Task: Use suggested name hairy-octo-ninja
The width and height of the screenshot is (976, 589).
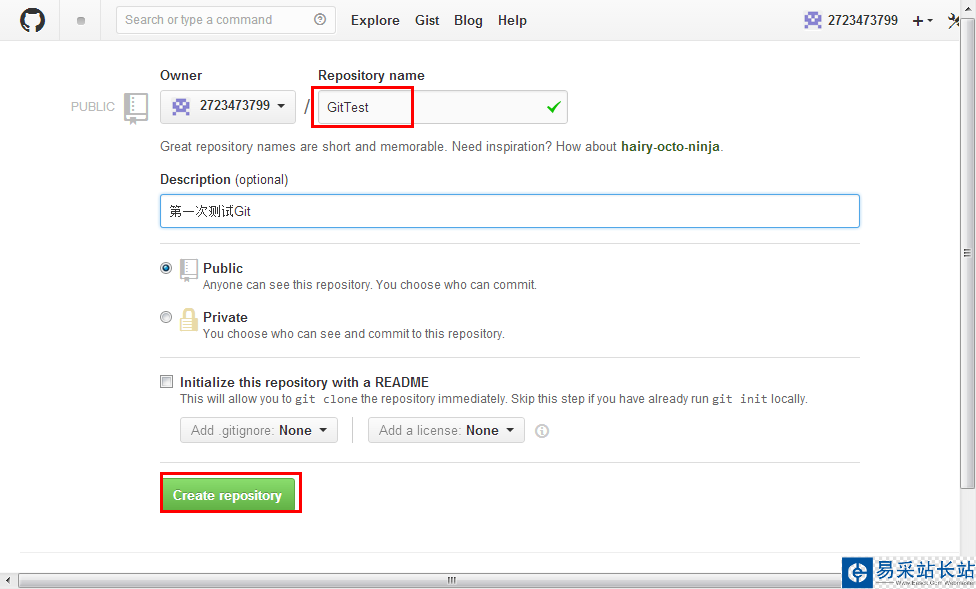Action: [670, 147]
